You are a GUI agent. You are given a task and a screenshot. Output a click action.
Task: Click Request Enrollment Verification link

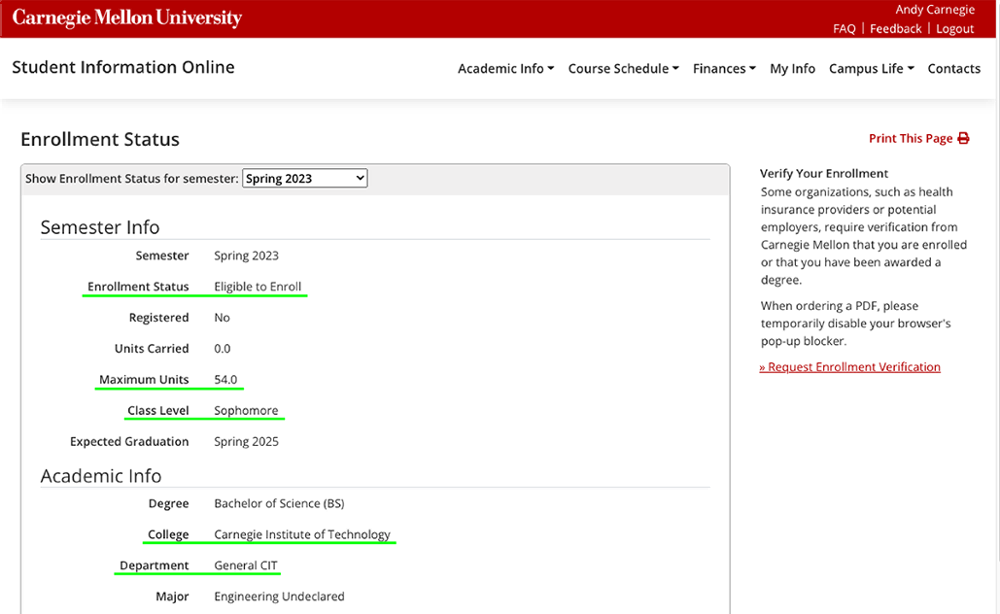pos(849,367)
